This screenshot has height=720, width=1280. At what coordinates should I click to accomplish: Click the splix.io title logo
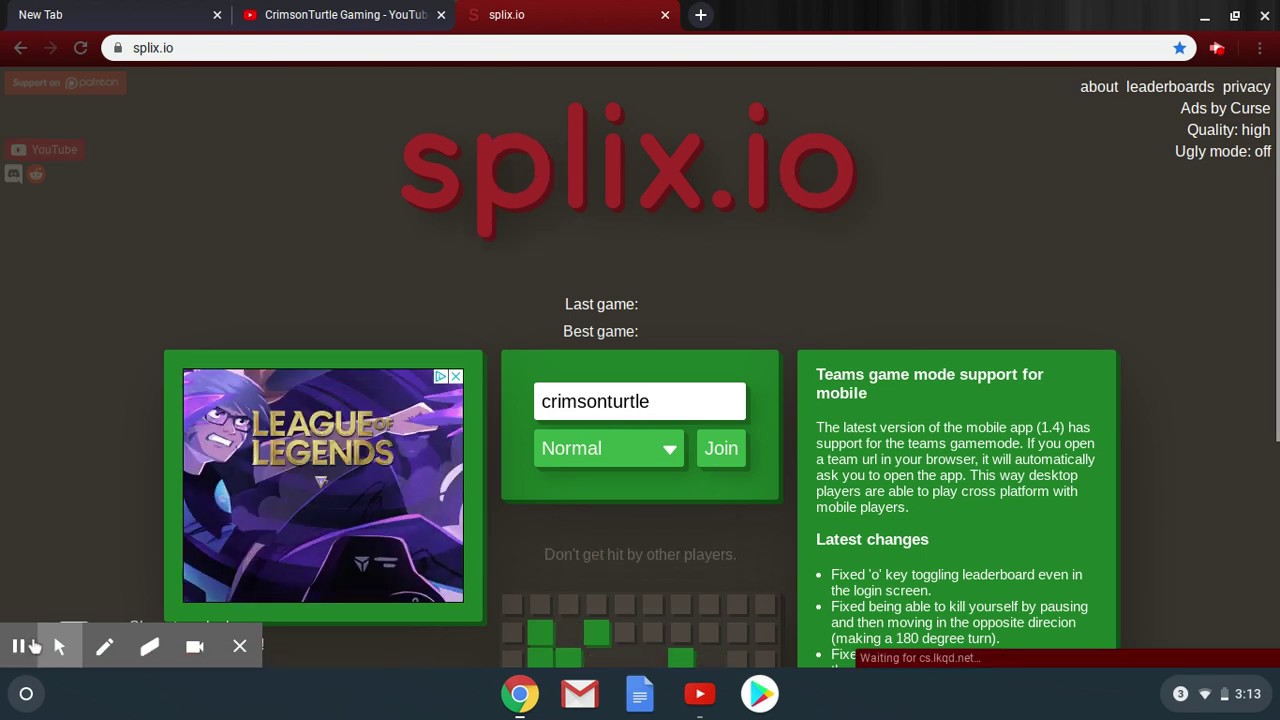628,170
